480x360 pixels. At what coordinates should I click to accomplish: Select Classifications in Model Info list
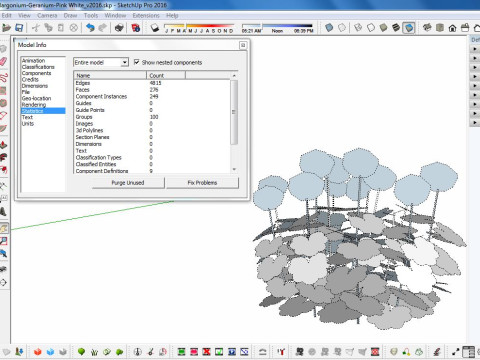point(38,67)
